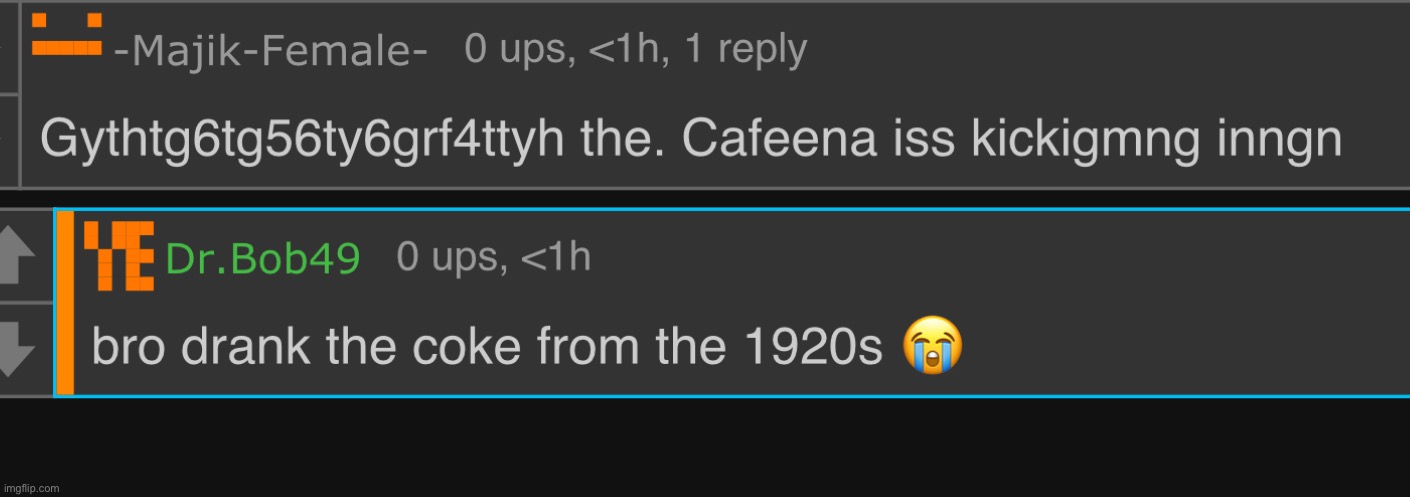Click partial downvote button beside Majik-Female comment
Screen dimensions: 1410x497
pos(9,140)
